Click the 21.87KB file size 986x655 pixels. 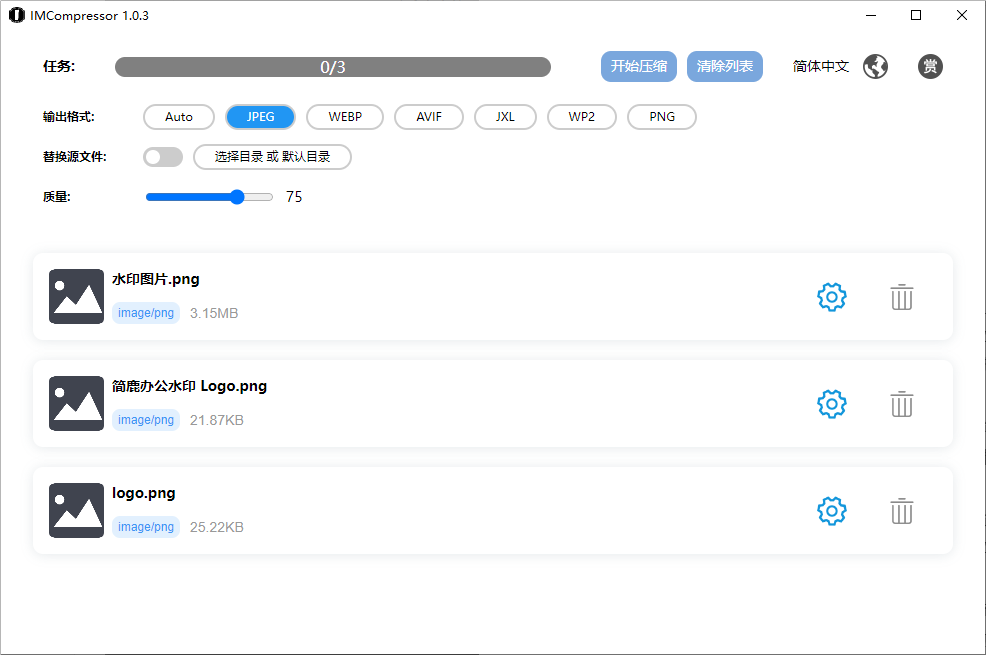216,420
